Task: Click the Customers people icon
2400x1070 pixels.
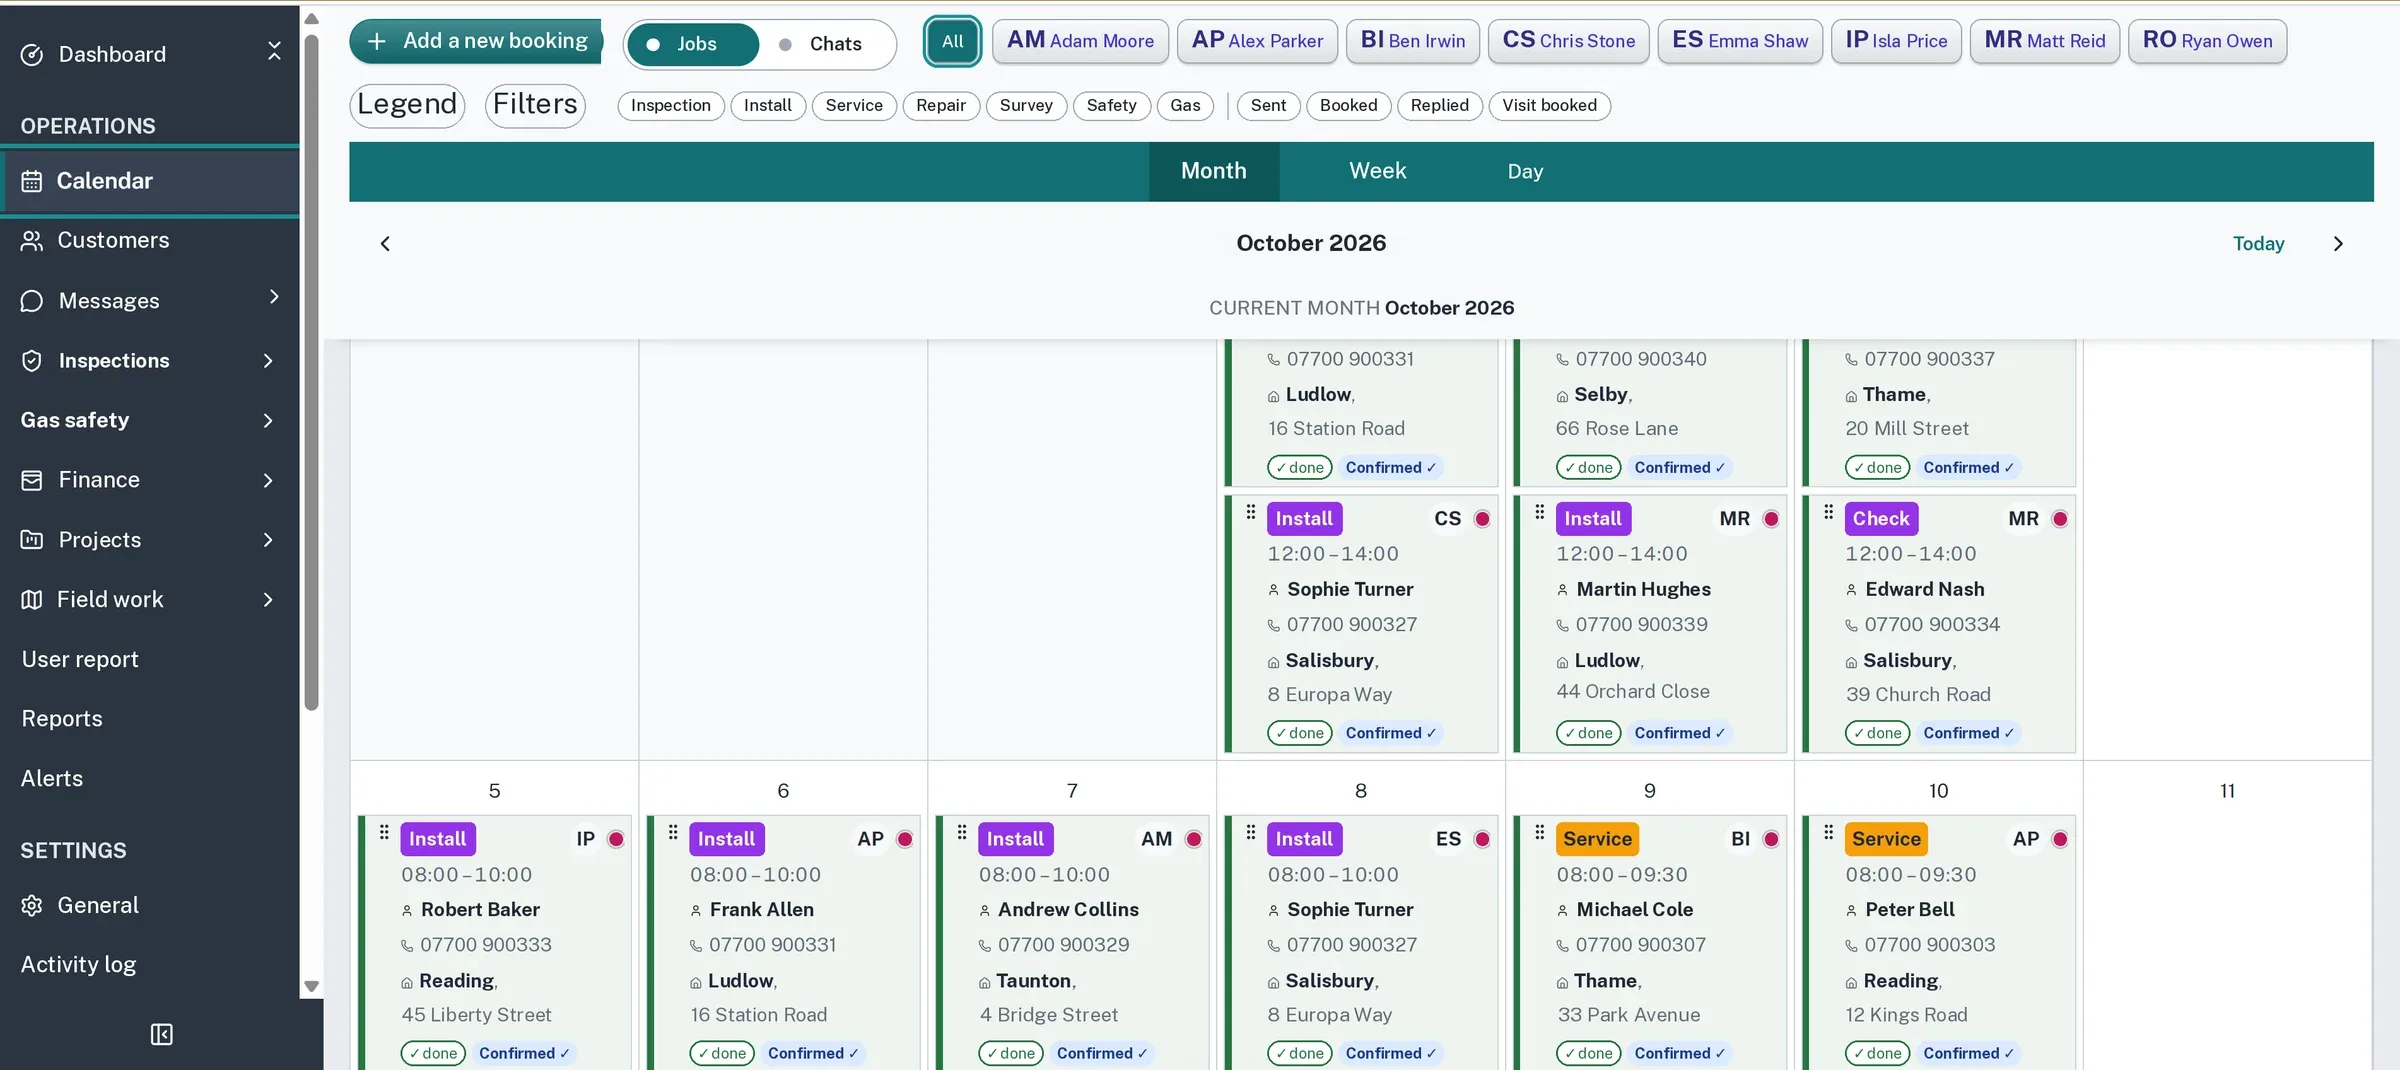Action: pos(32,240)
